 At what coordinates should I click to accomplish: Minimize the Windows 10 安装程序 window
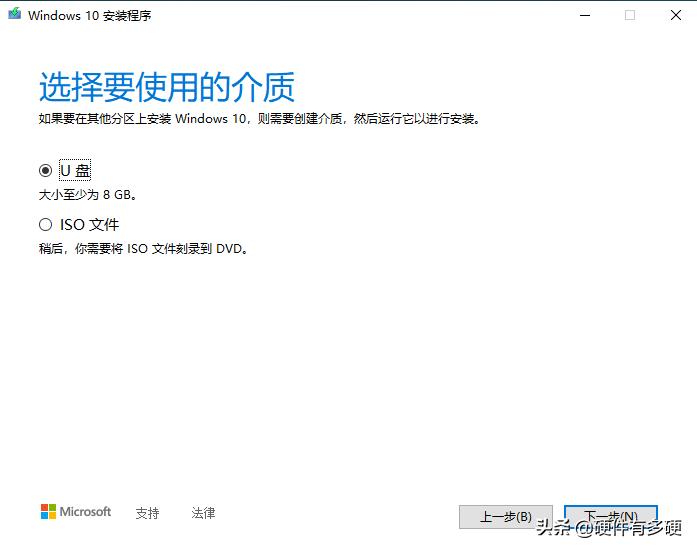pyautogui.click(x=585, y=16)
